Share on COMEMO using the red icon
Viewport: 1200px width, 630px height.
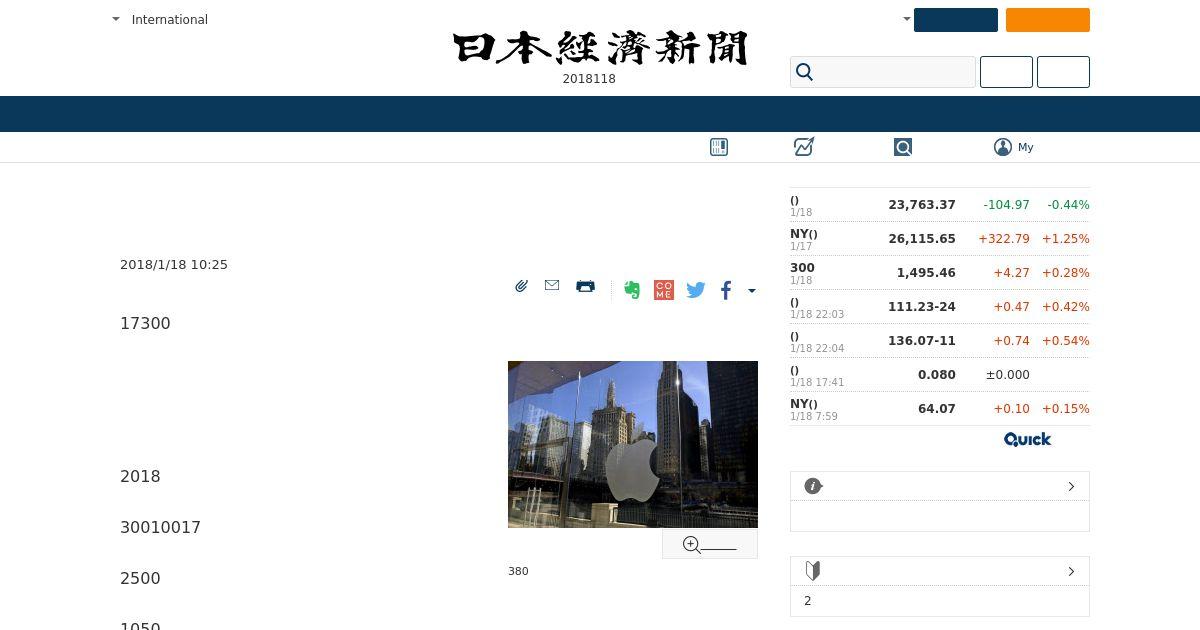[664, 290]
